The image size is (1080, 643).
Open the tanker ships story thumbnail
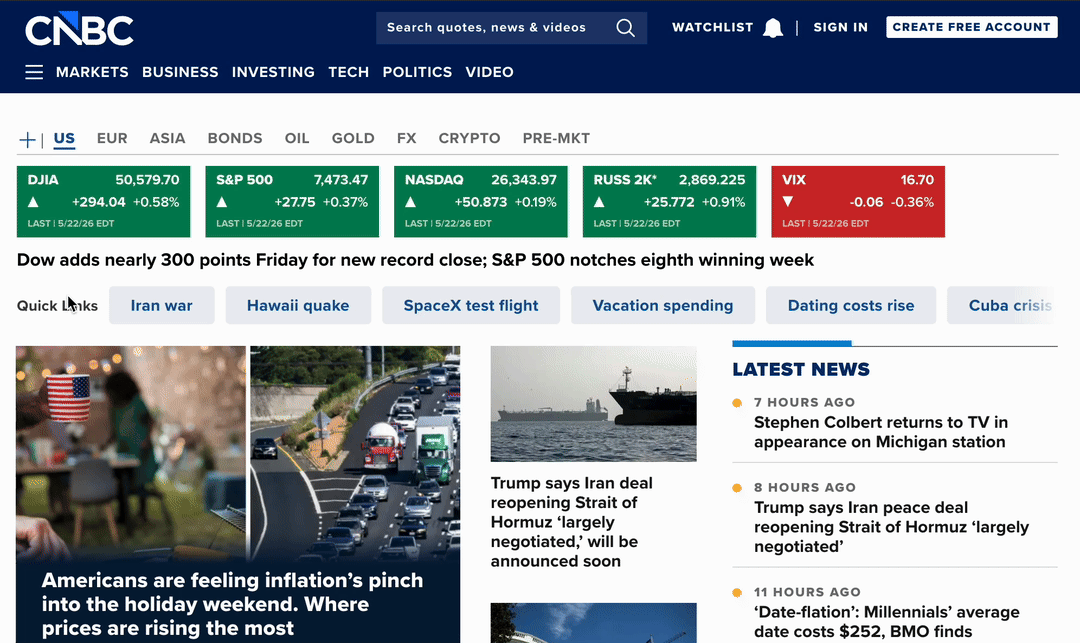click(x=594, y=403)
